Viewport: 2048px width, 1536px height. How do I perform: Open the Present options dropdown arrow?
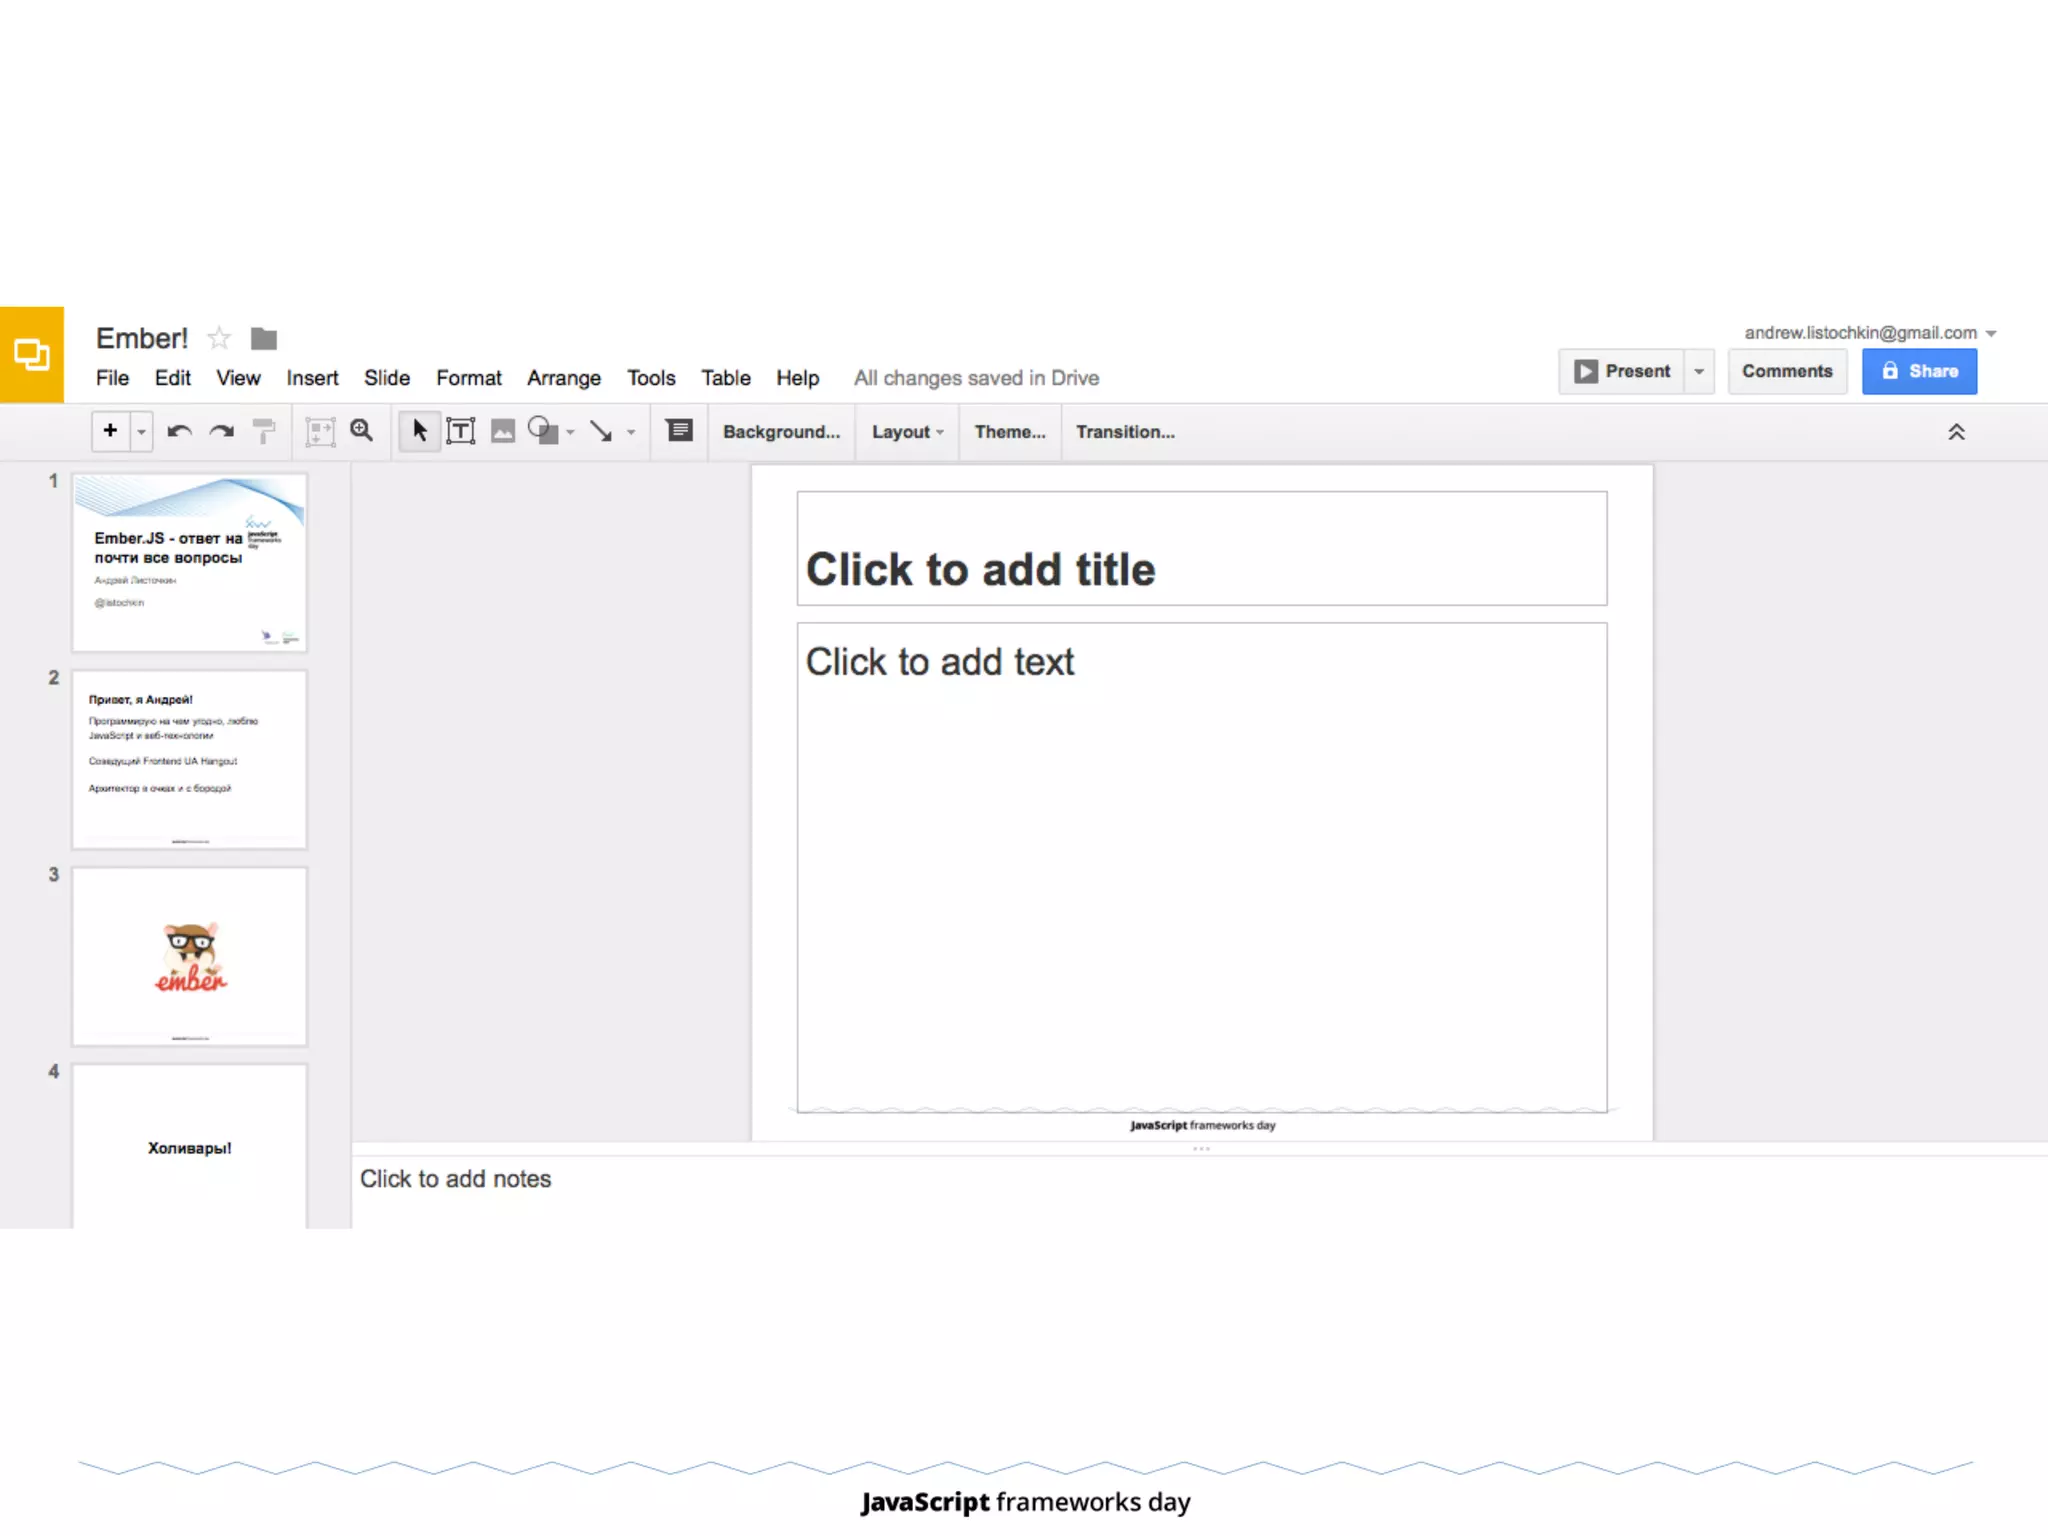(x=1699, y=371)
